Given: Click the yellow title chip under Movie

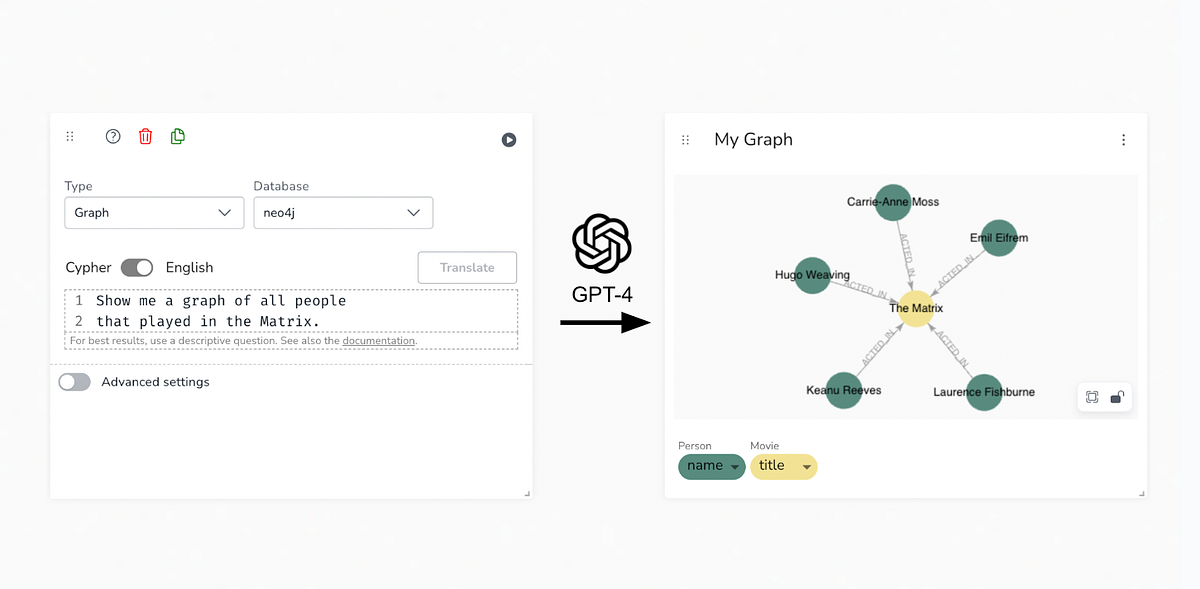Looking at the screenshot, I should [783, 466].
